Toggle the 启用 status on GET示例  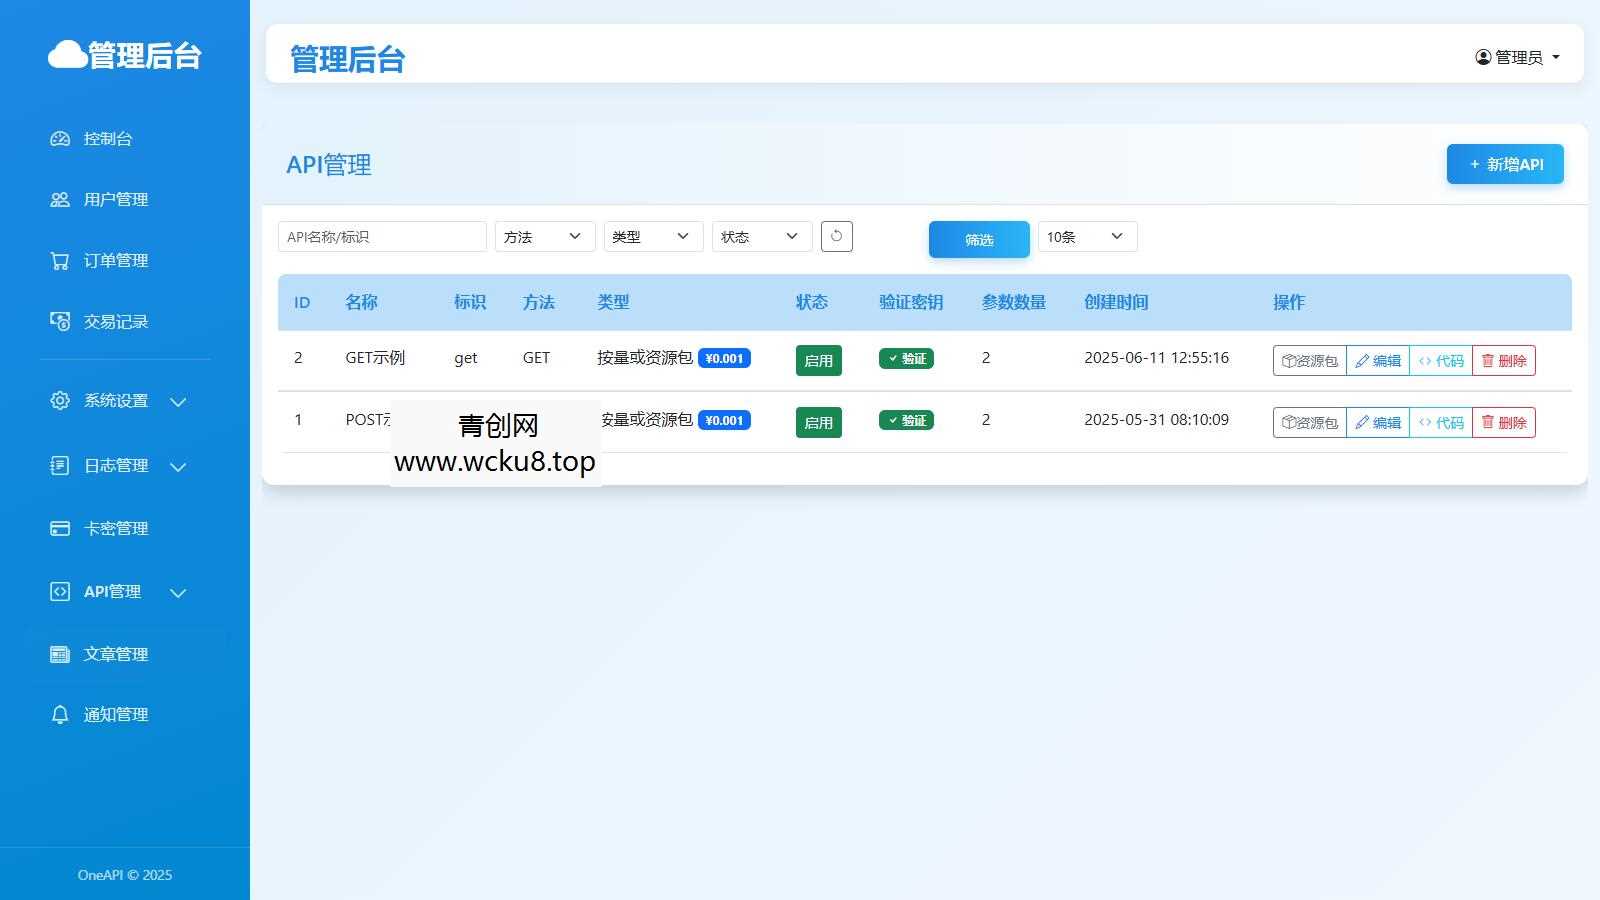[x=818, y=360]
